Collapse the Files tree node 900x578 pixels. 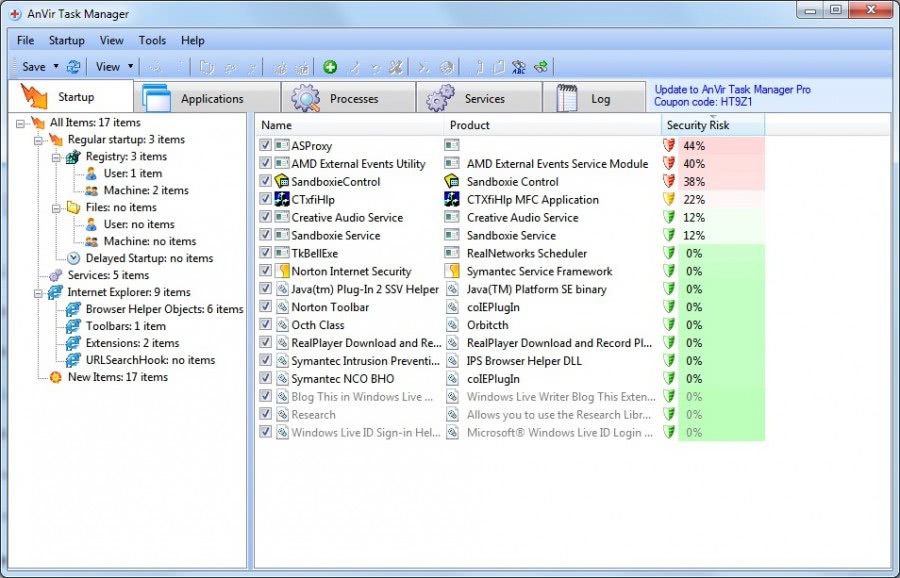coord(56,208)
